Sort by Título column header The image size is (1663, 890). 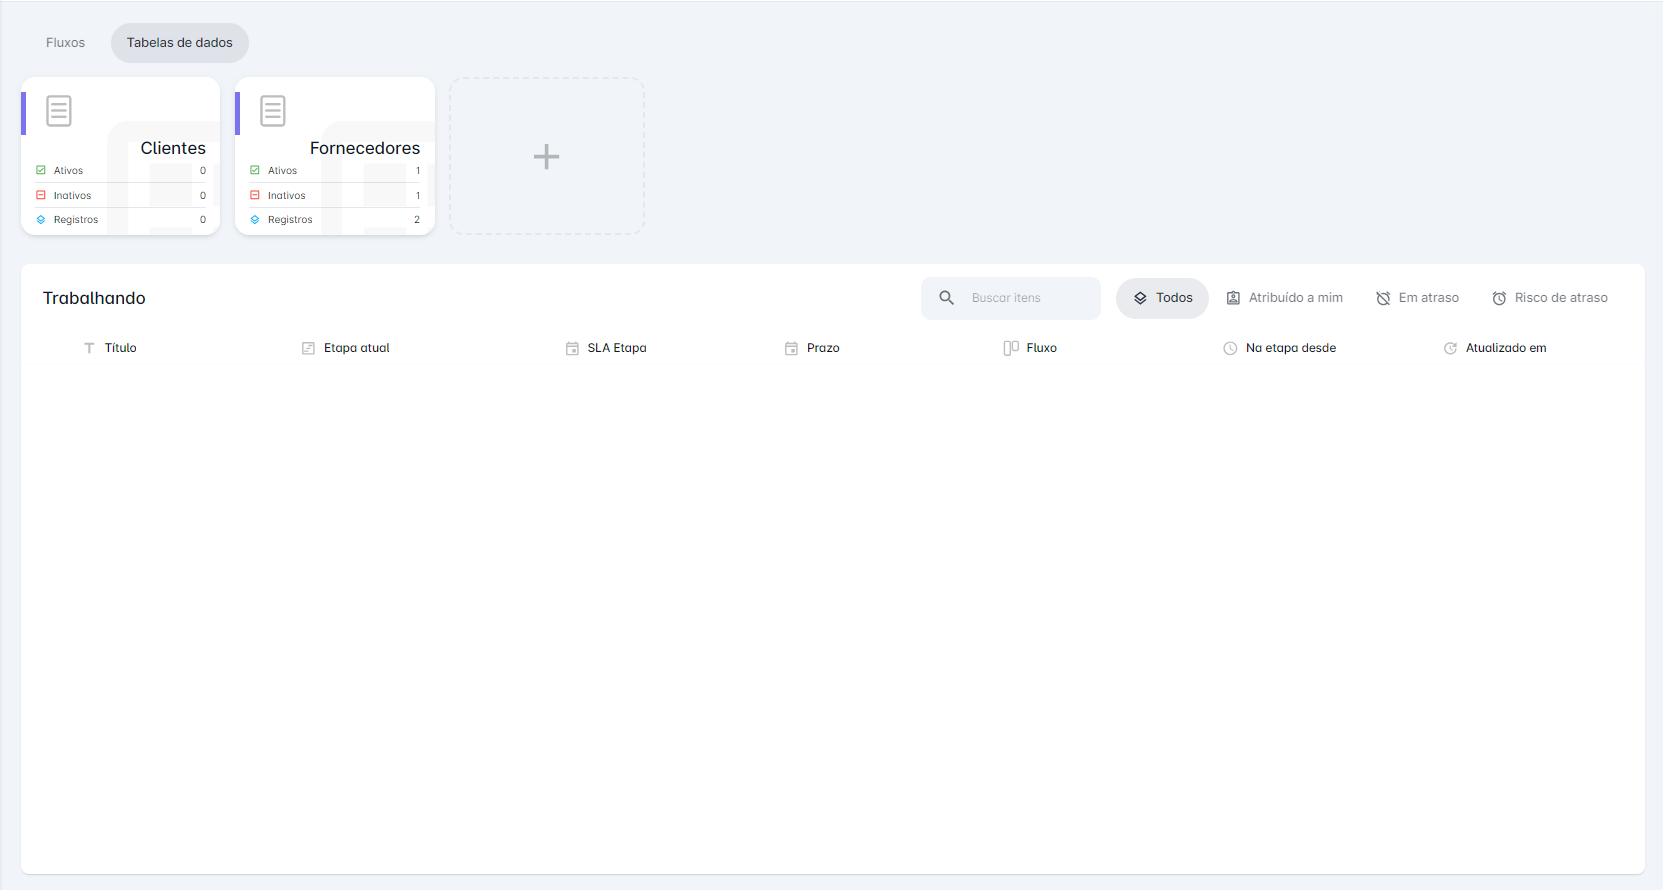120,348
